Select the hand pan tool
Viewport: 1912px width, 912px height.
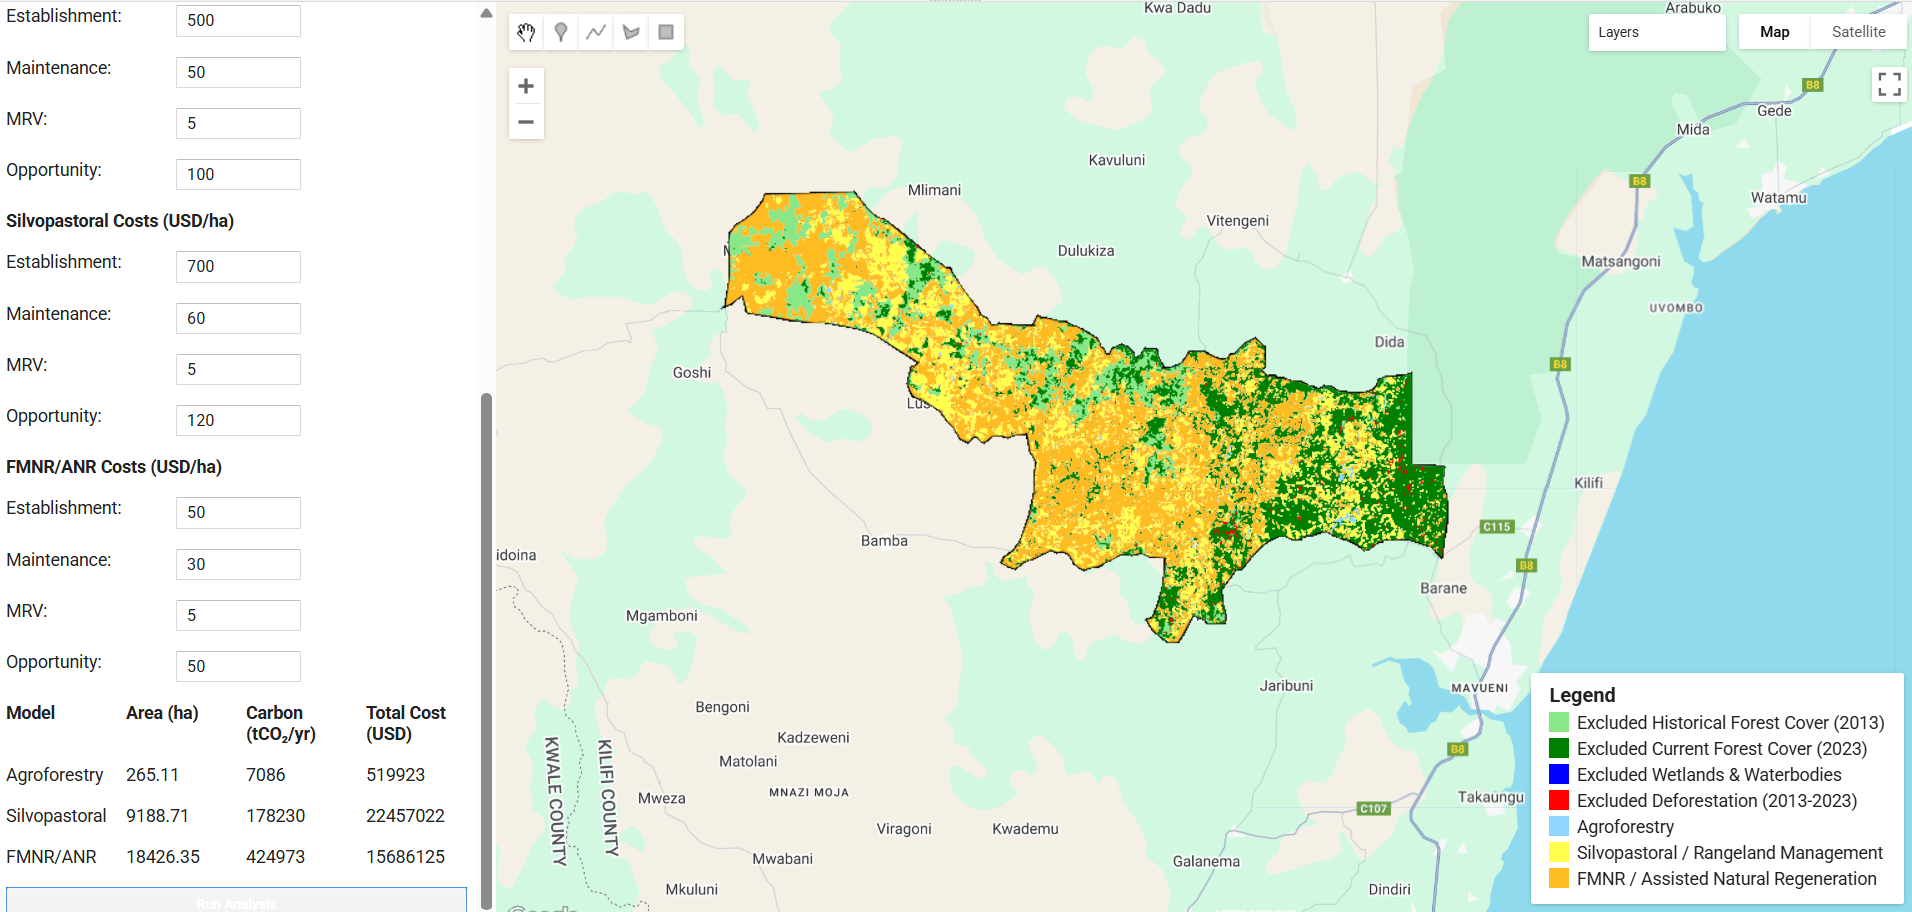click(526, 32)
